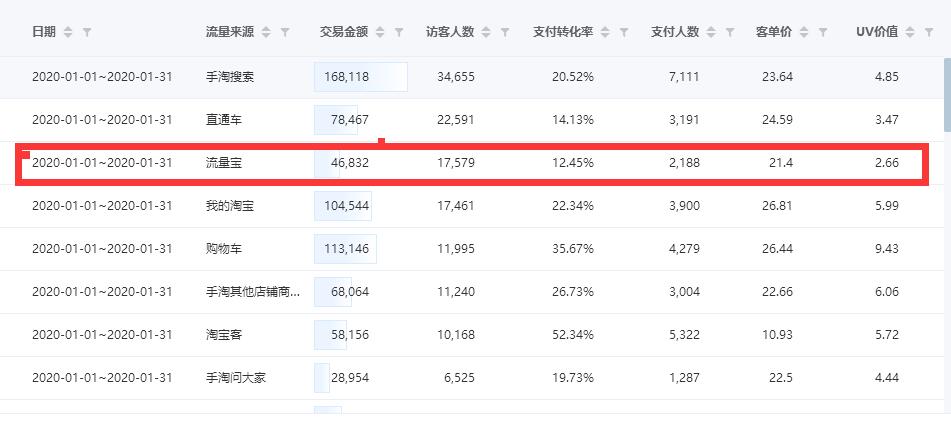Click filter icon for 支付转化率 column
The height and width of the screenshot is (437, 951).
(x=624, y=32)
